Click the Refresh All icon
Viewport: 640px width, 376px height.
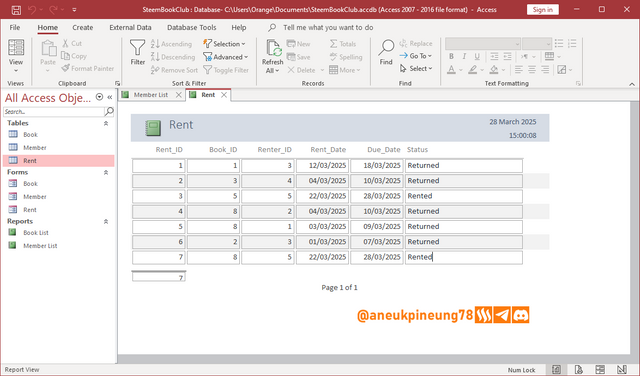(x=273, y=48)
